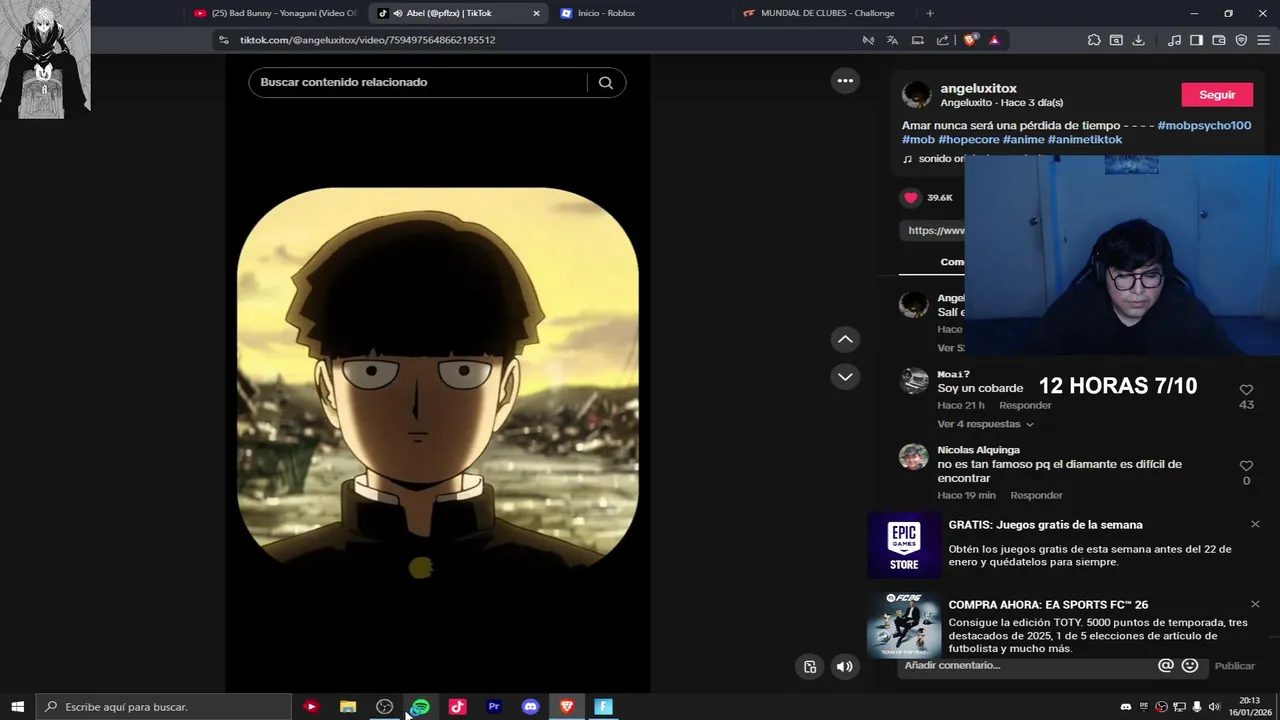This screenshot has width=1280, height=720.
Task: Click the mention @ icon in comment box
Action: (x=1165, y=665)
